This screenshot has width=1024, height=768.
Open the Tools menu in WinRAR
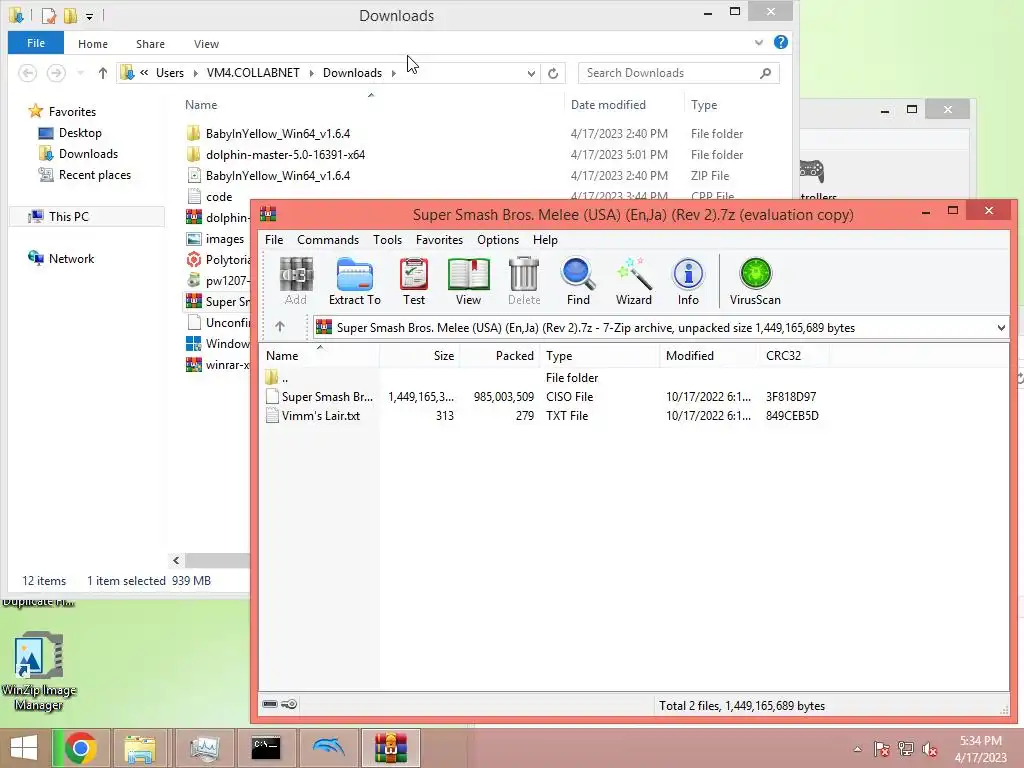[387, 240]
